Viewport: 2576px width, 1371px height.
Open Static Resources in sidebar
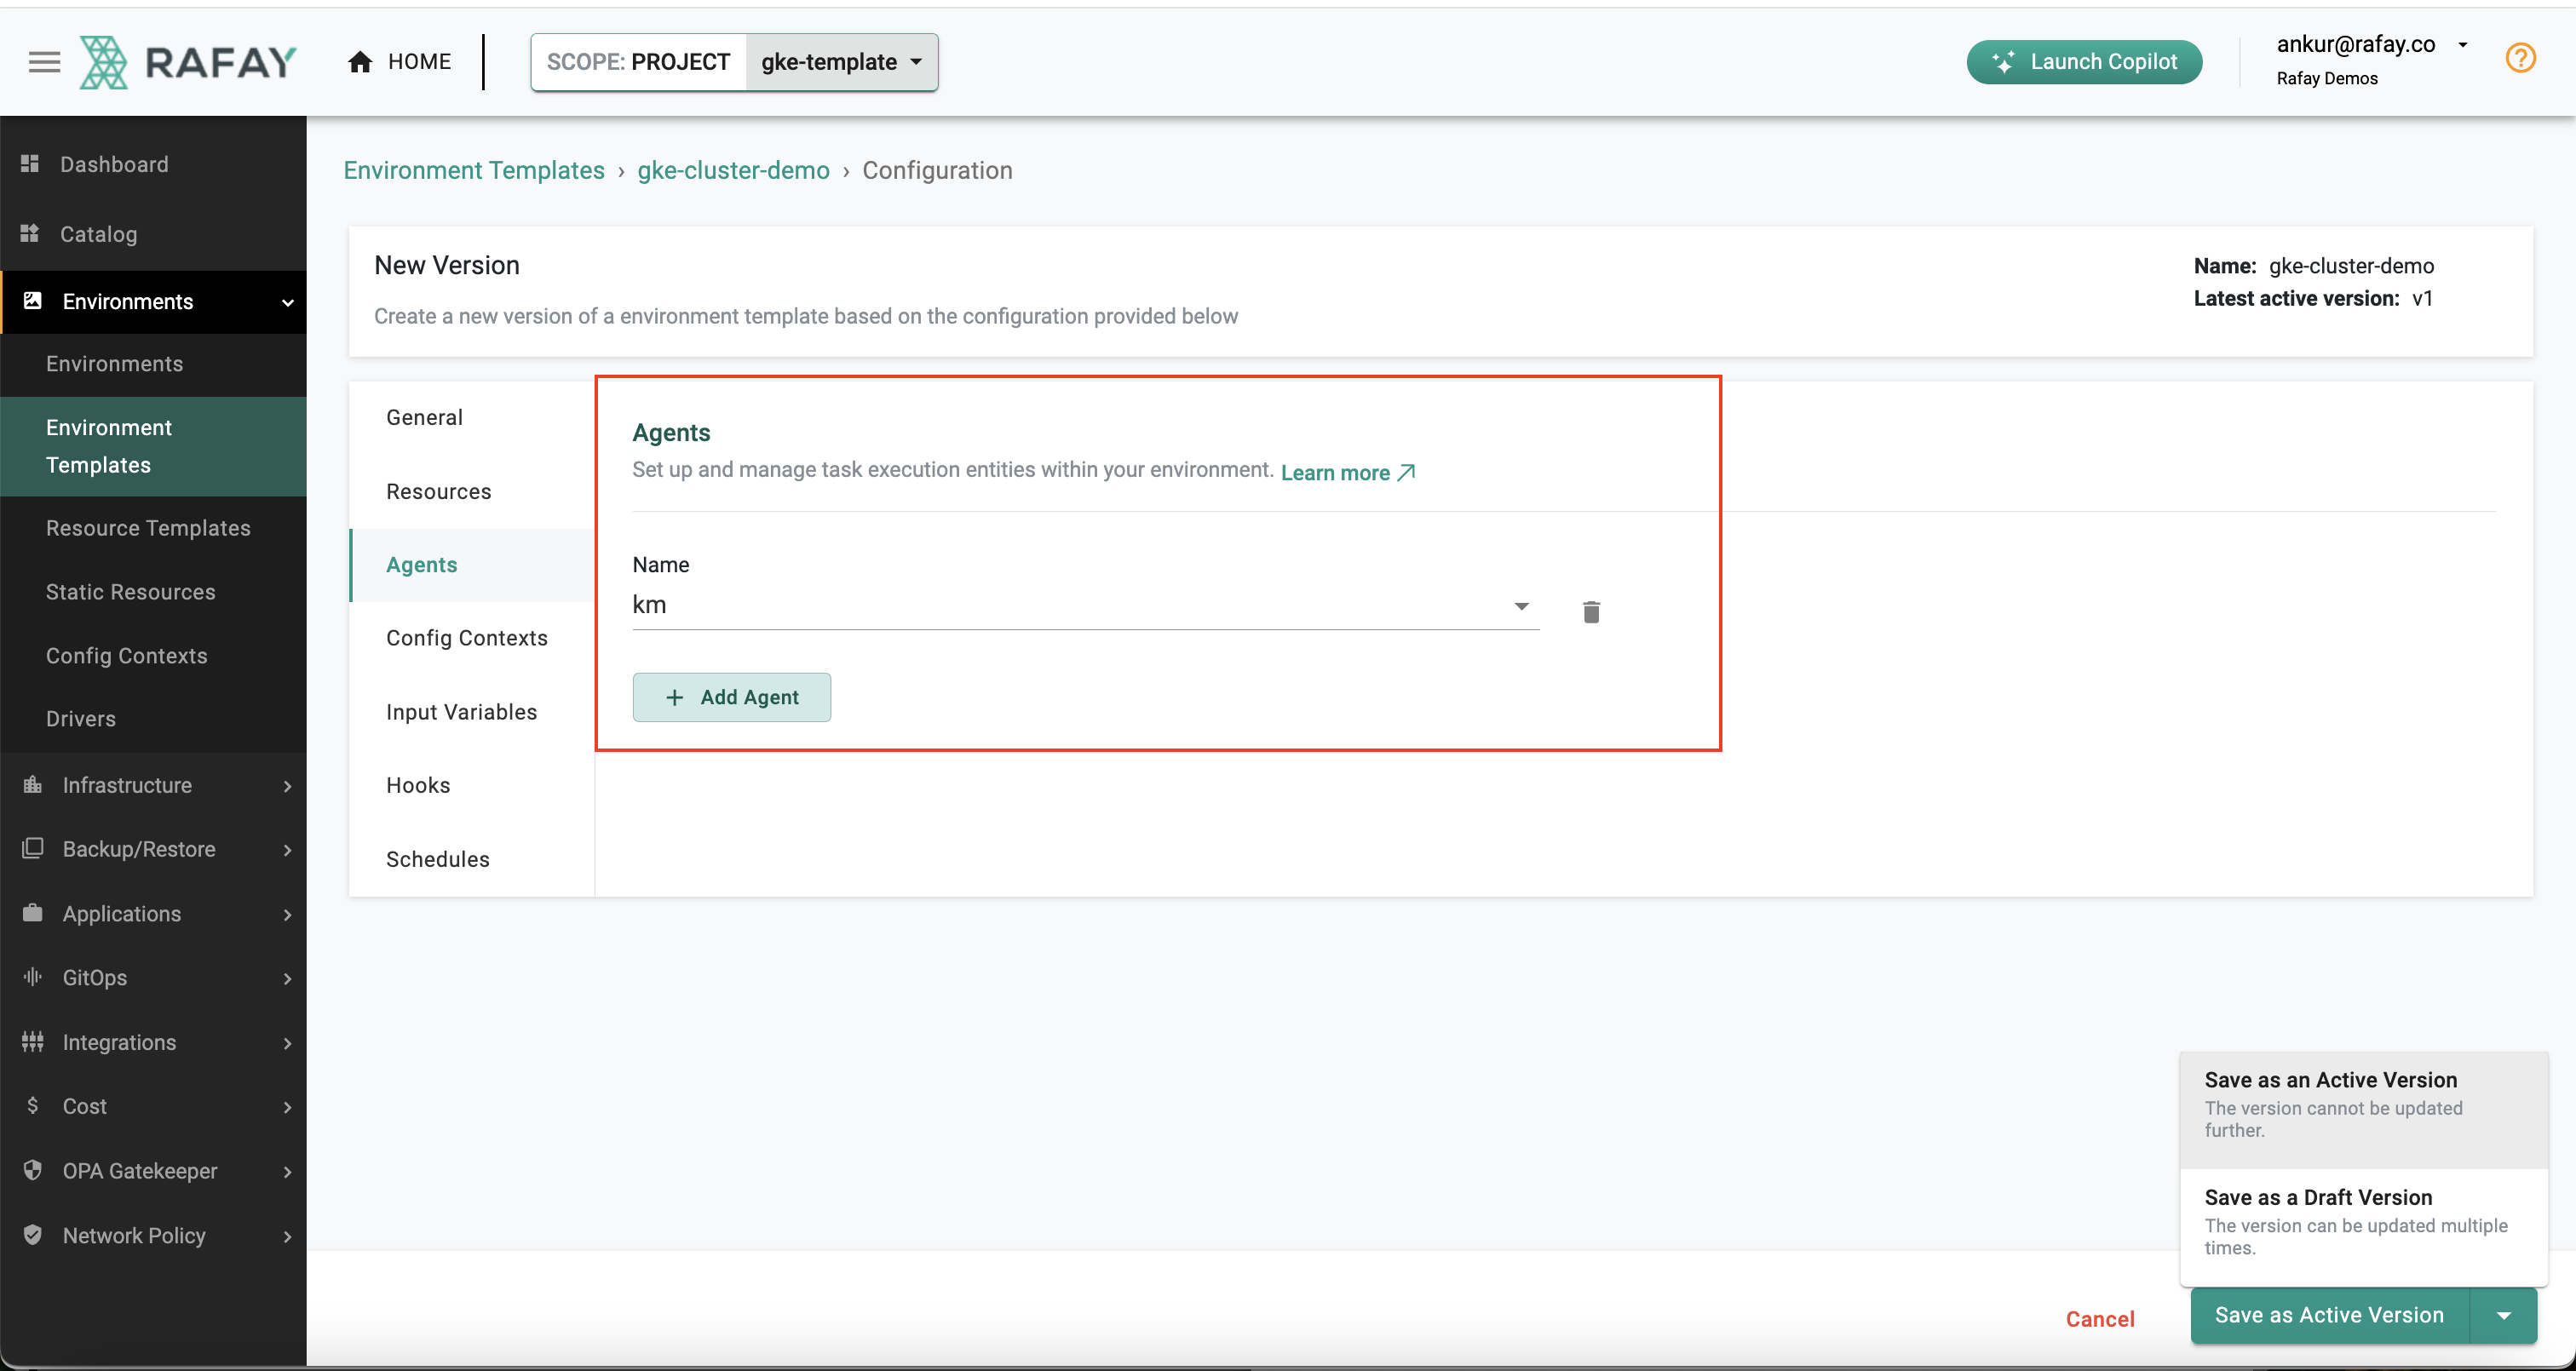153,592
